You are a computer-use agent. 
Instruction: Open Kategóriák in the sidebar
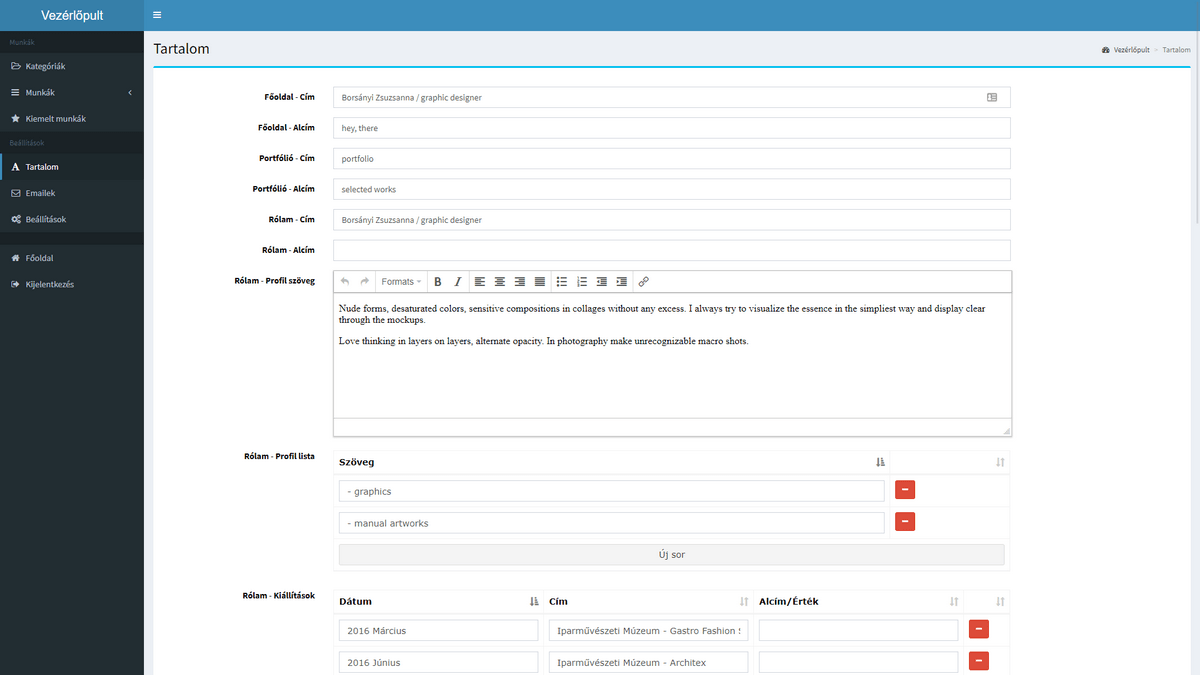(x=45, y=67)
